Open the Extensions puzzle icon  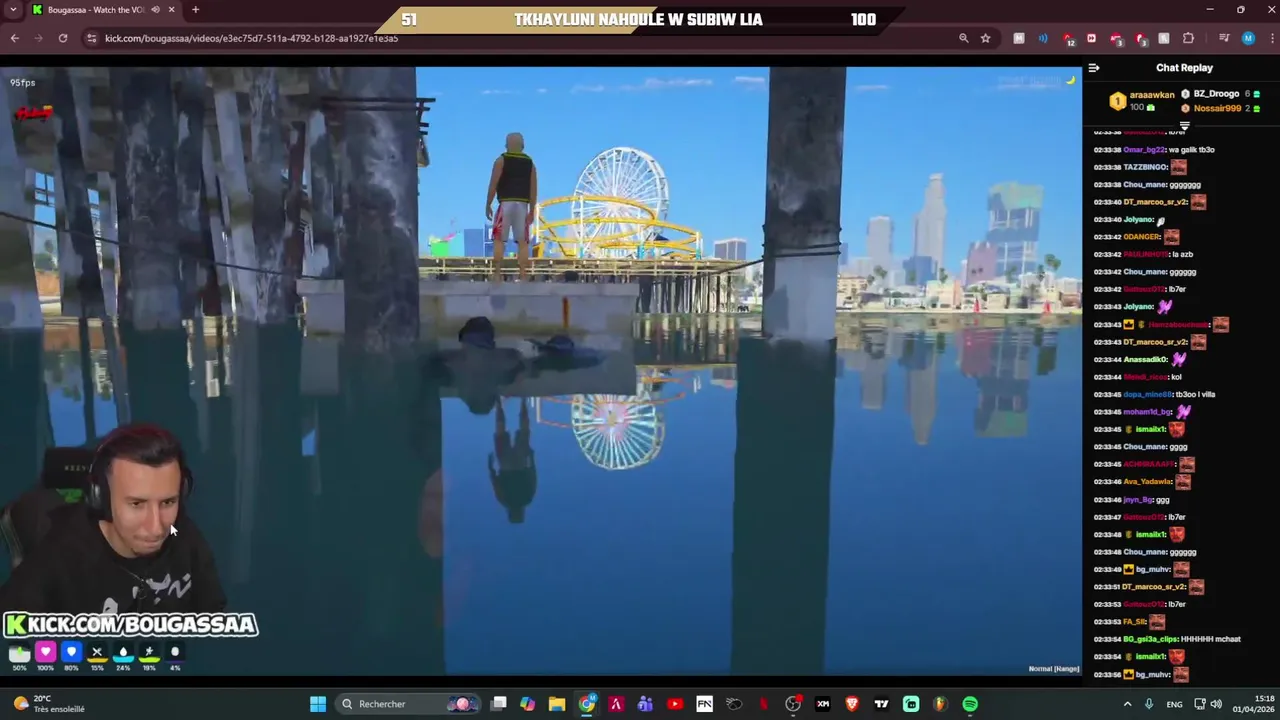1189,38
